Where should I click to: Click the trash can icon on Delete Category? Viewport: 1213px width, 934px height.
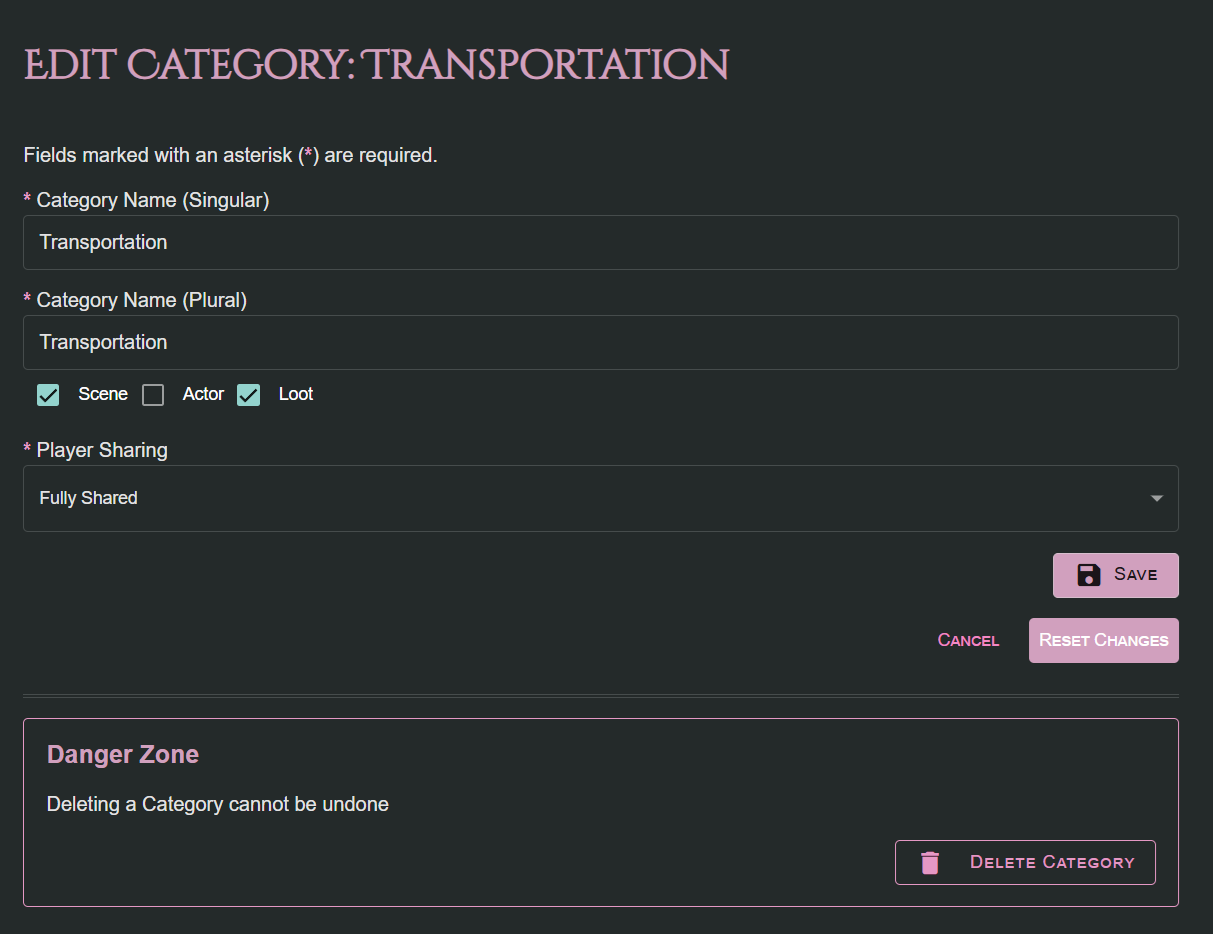[930, 862]
